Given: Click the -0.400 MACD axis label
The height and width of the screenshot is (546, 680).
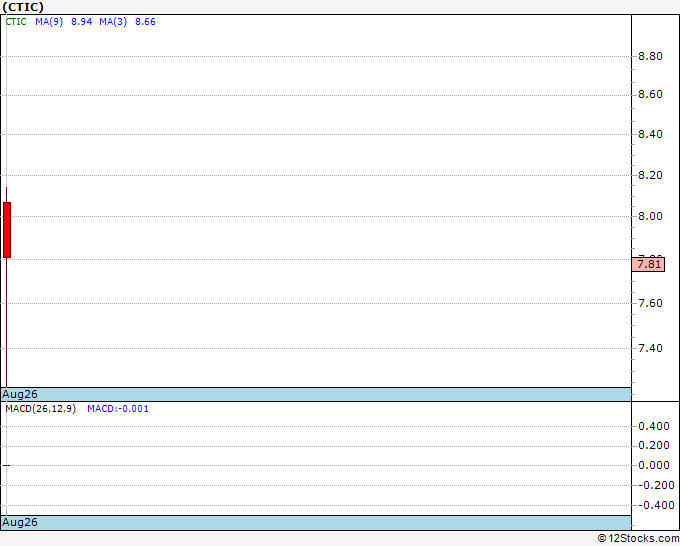Looking at the screenshot, I should (x=655, y=505).
